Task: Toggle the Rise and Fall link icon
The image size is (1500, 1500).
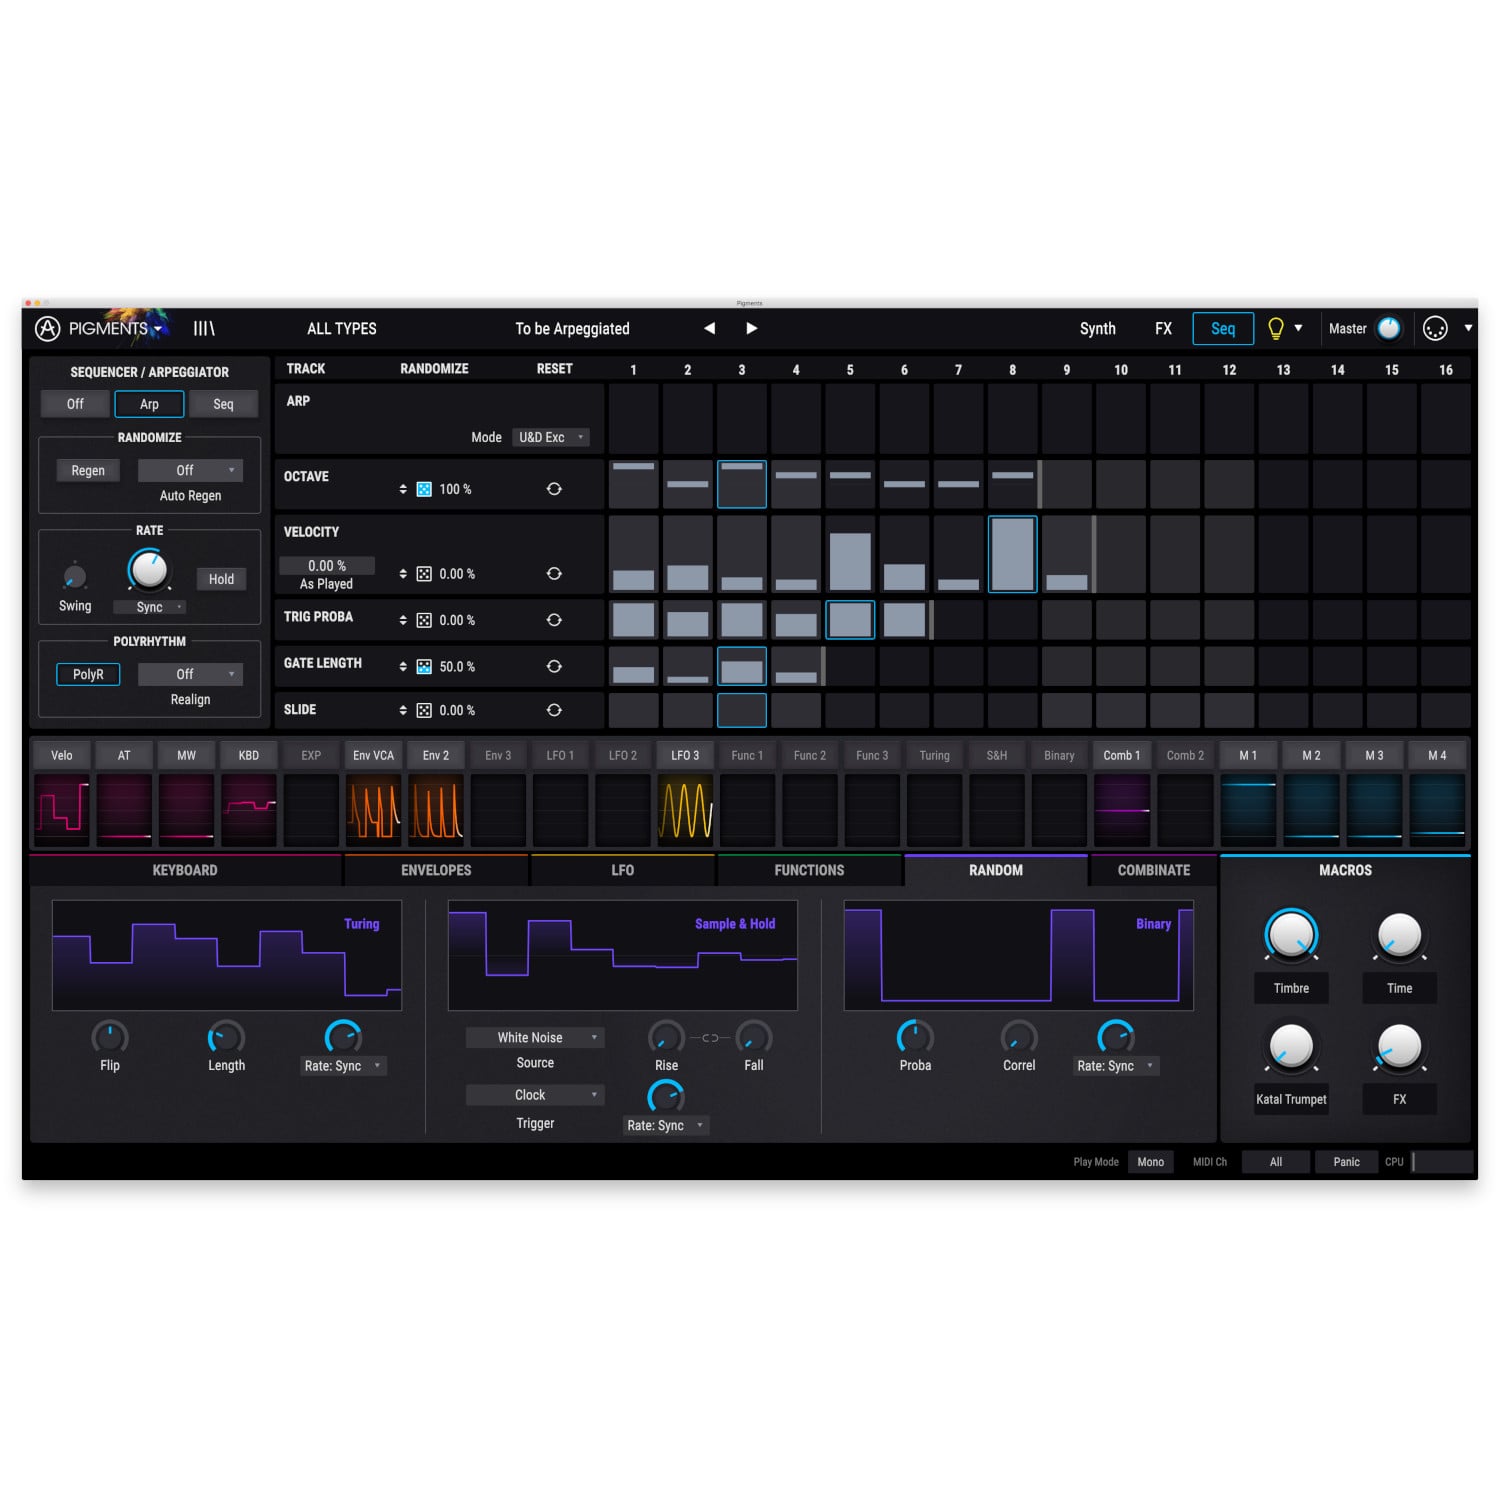Action: [x=710, y=1038]
